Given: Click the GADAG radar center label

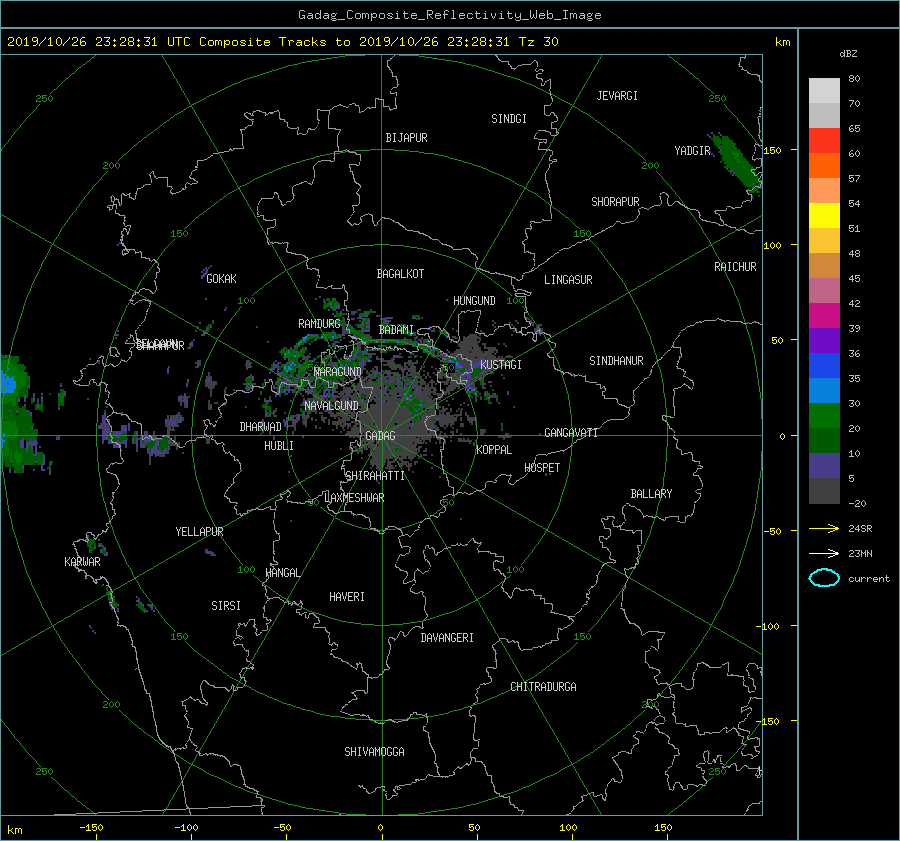Looking at the screenshot, I should click(x=380, y=436).
